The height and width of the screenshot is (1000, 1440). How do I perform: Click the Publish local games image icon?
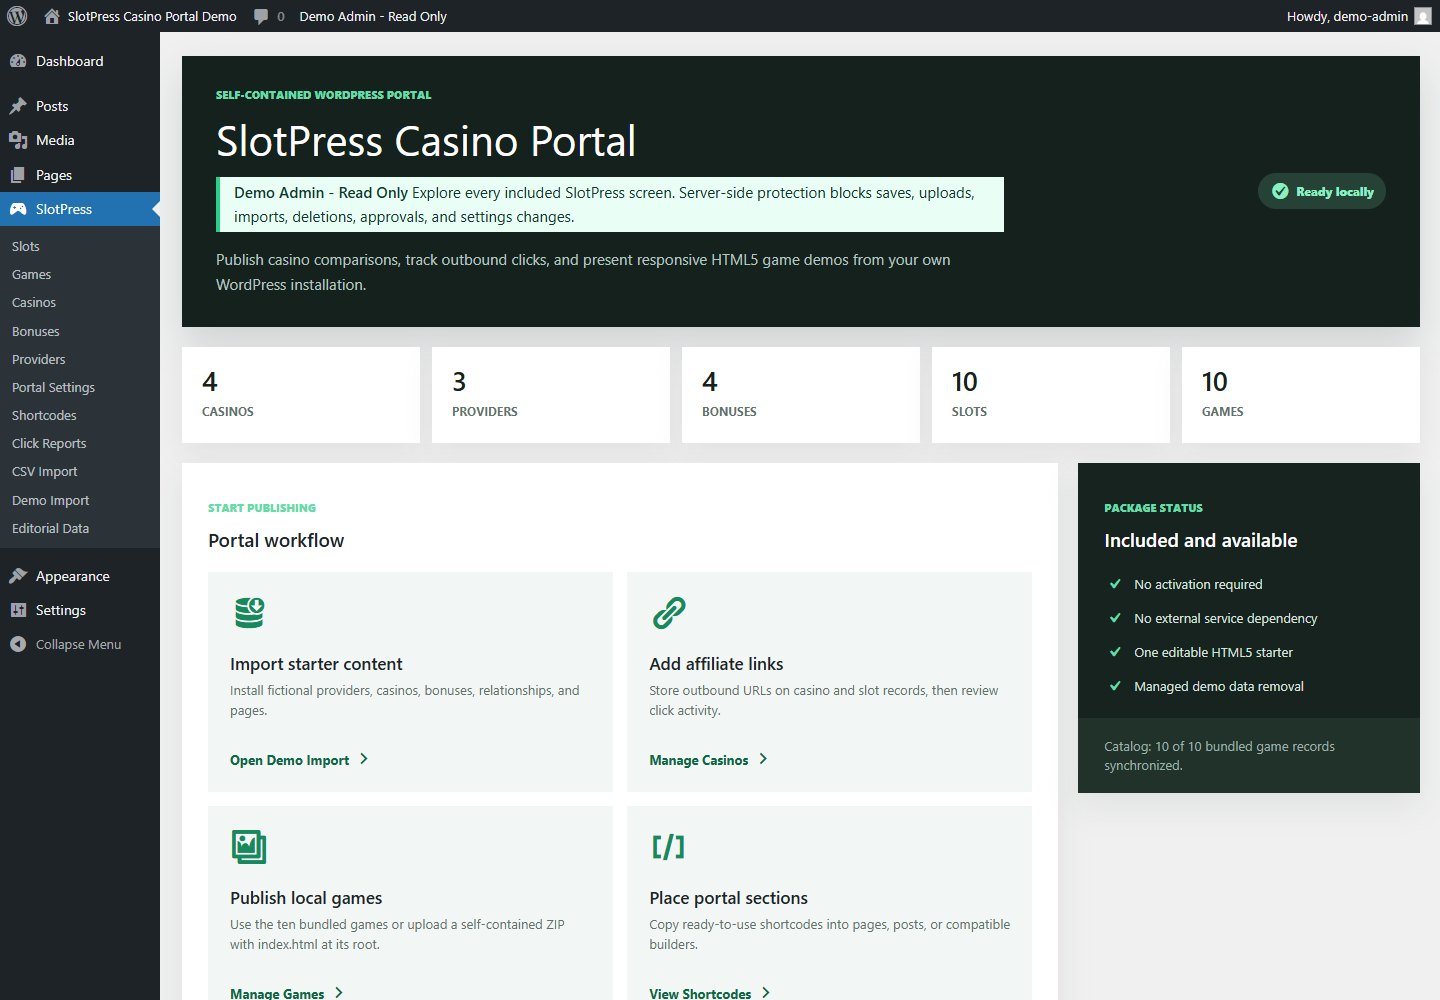tap(249, 846)
